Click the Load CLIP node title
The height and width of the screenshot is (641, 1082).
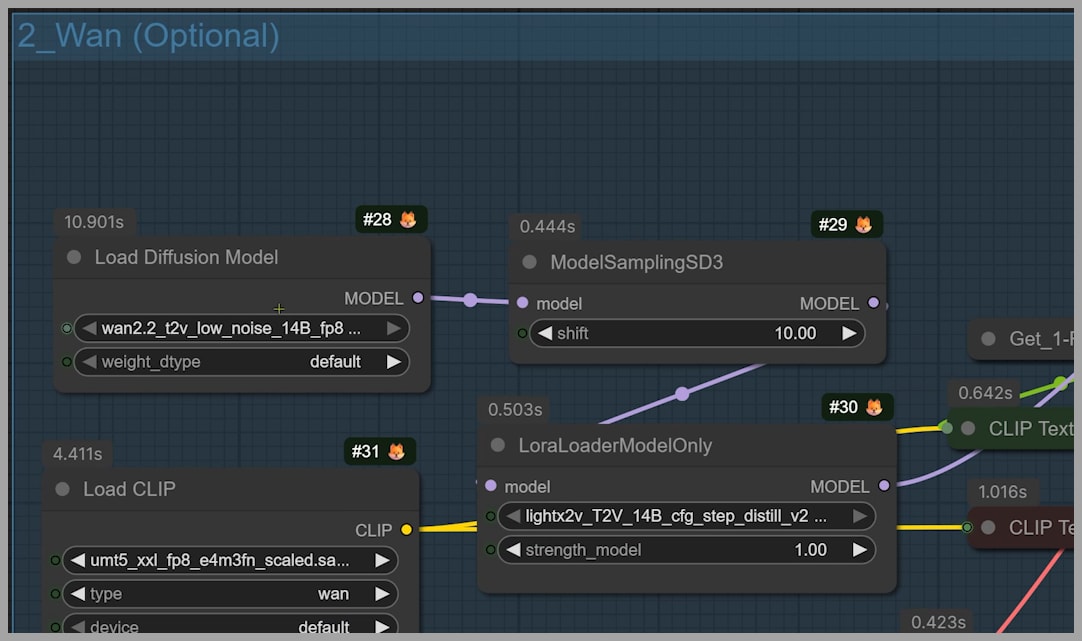(x=129, y=489)
